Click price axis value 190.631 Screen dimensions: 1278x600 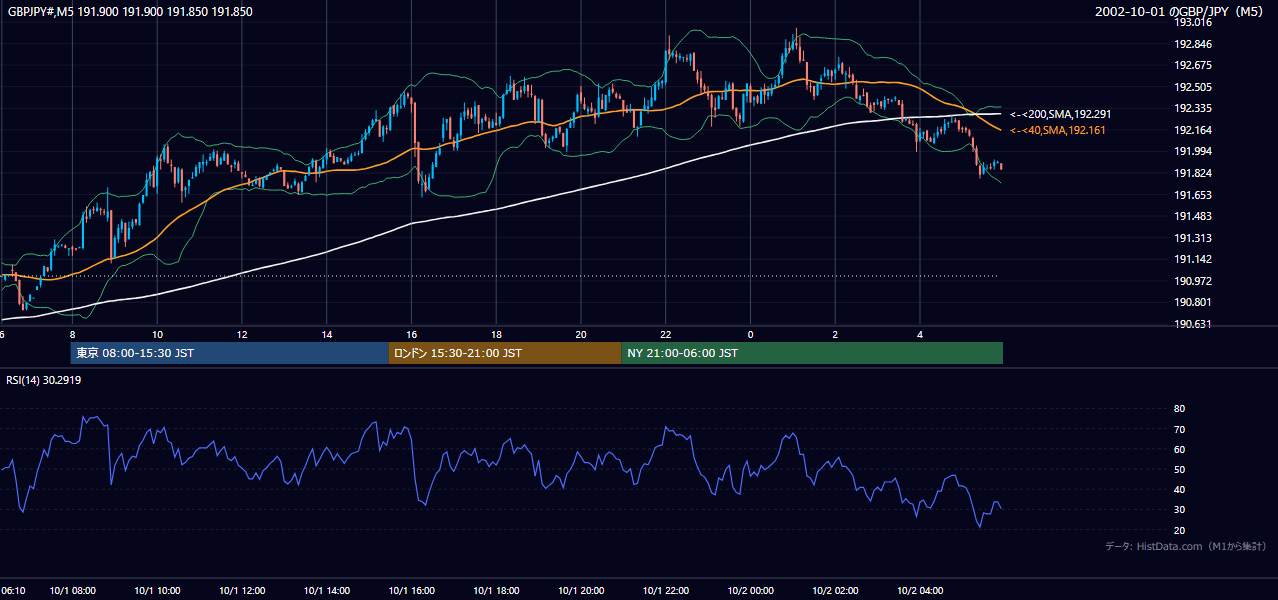1193,324
